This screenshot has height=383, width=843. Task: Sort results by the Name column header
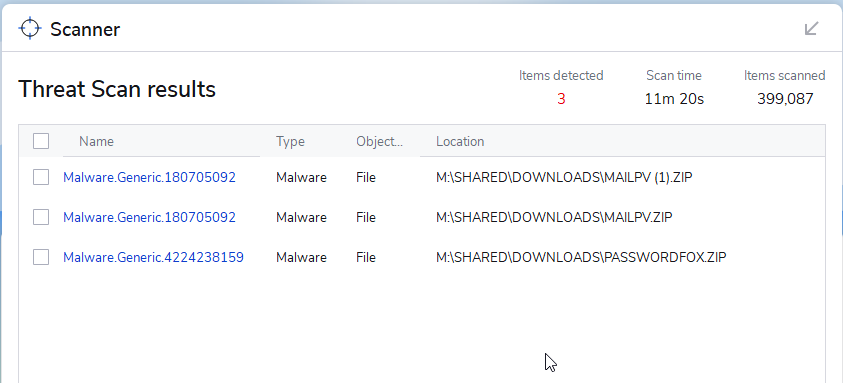coord(96,141)
